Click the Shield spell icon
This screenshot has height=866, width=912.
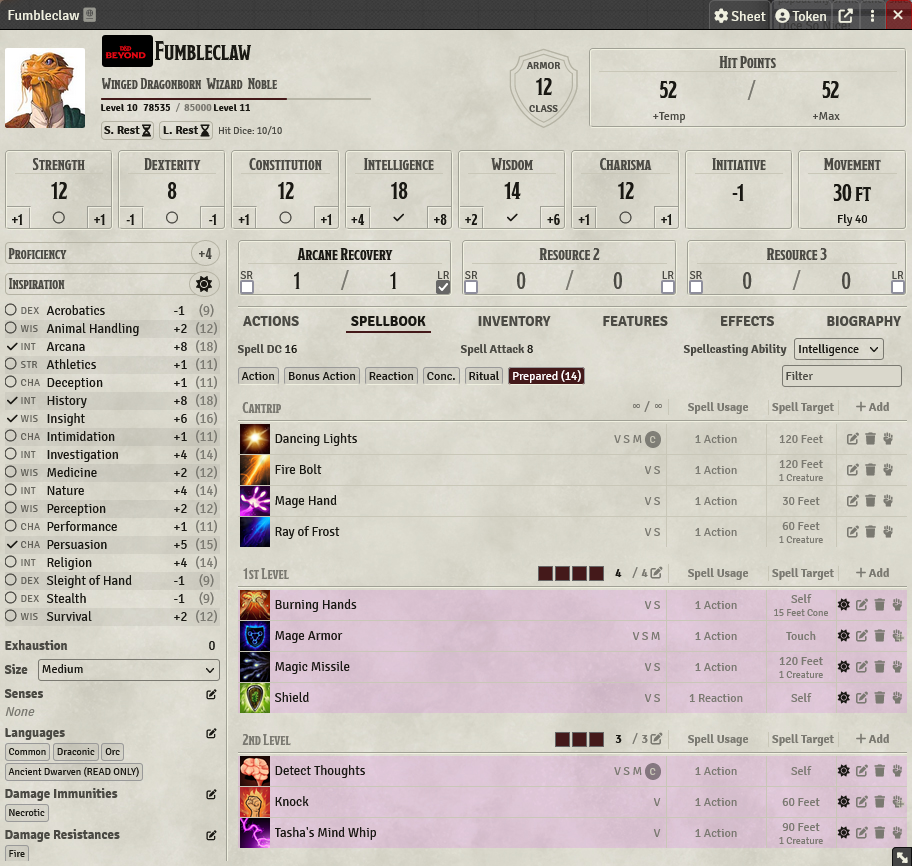pyautogui.click(x=255, y=697)
